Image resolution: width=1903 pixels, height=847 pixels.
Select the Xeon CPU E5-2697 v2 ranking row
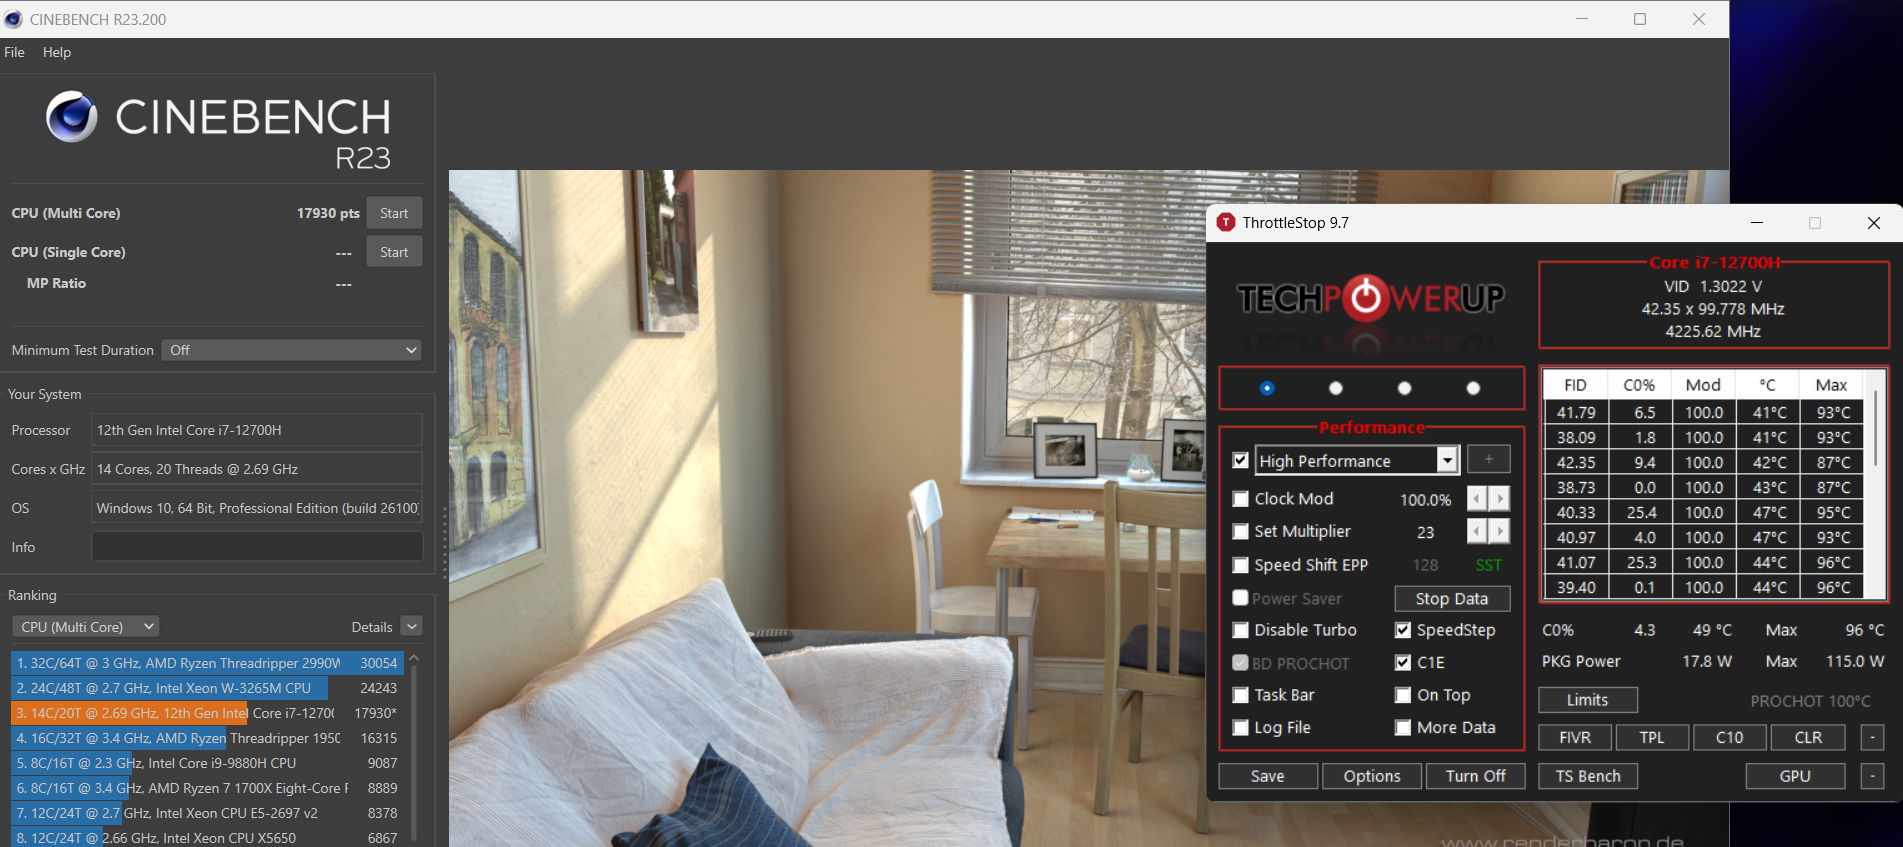207,813
